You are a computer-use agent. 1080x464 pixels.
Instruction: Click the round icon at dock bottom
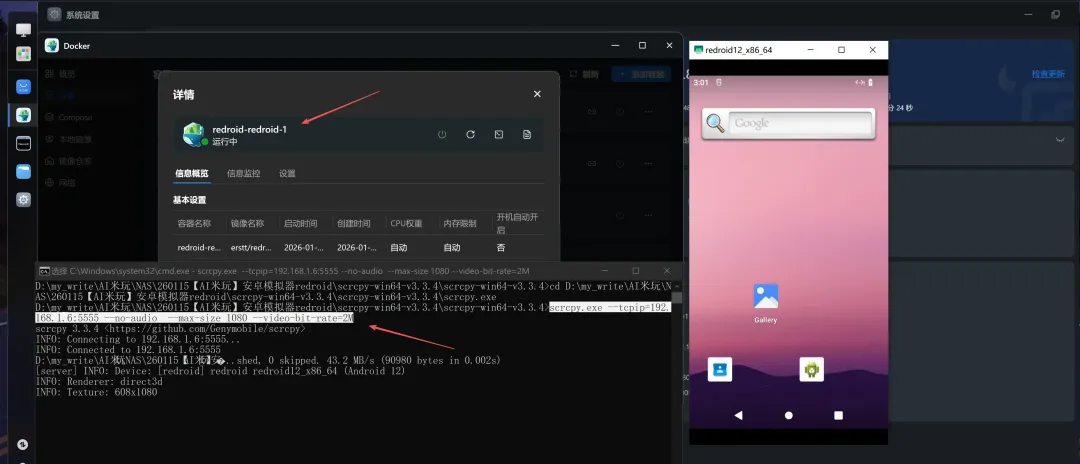pyautogui.click(x=23, y=444)
